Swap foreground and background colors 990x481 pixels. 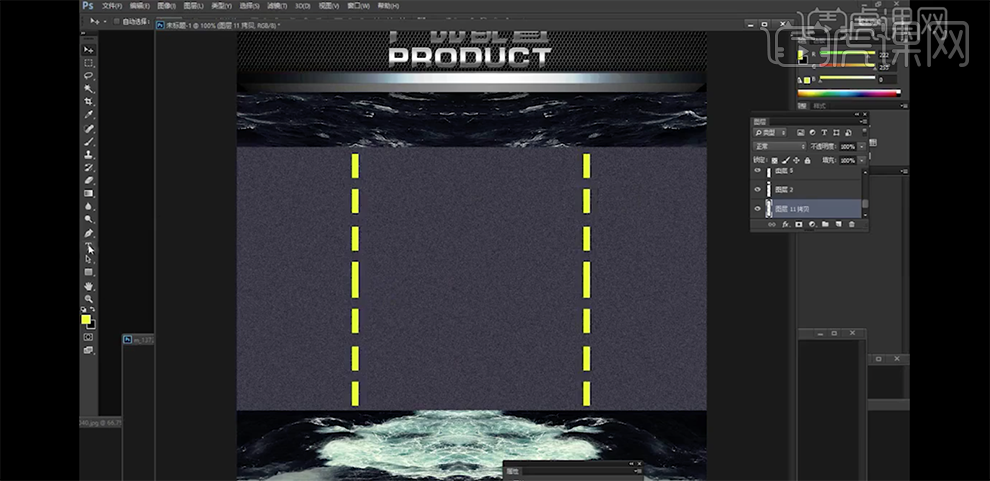click(x=93, y=309)
